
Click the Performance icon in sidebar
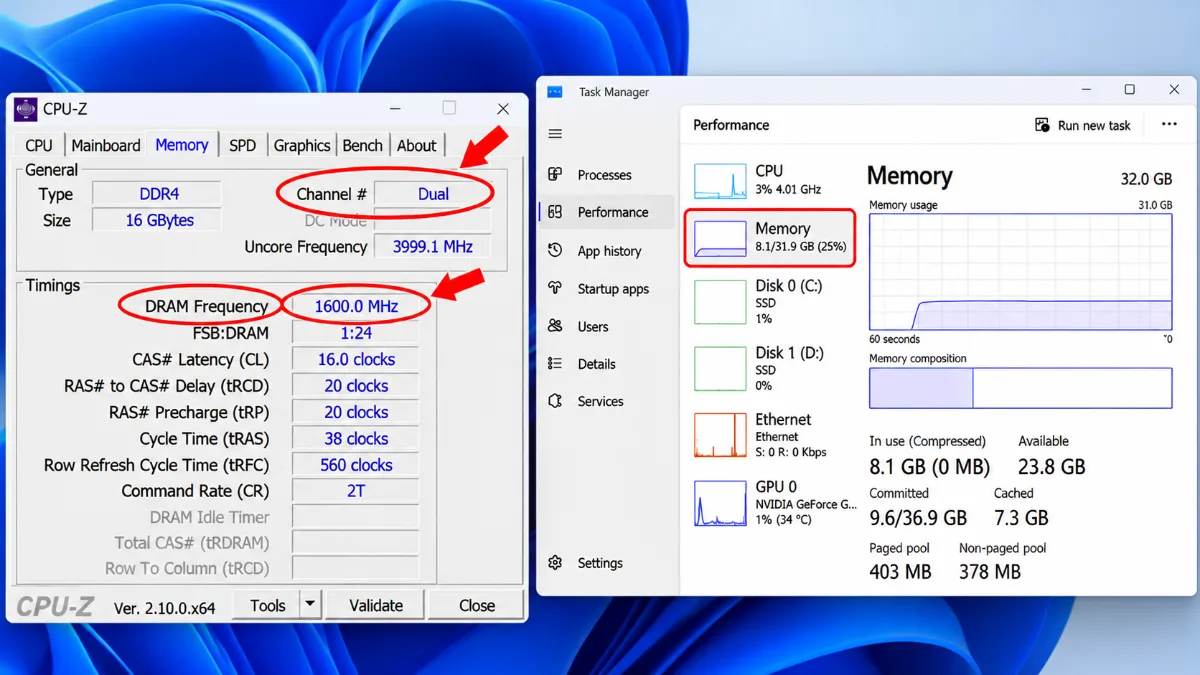556,212
